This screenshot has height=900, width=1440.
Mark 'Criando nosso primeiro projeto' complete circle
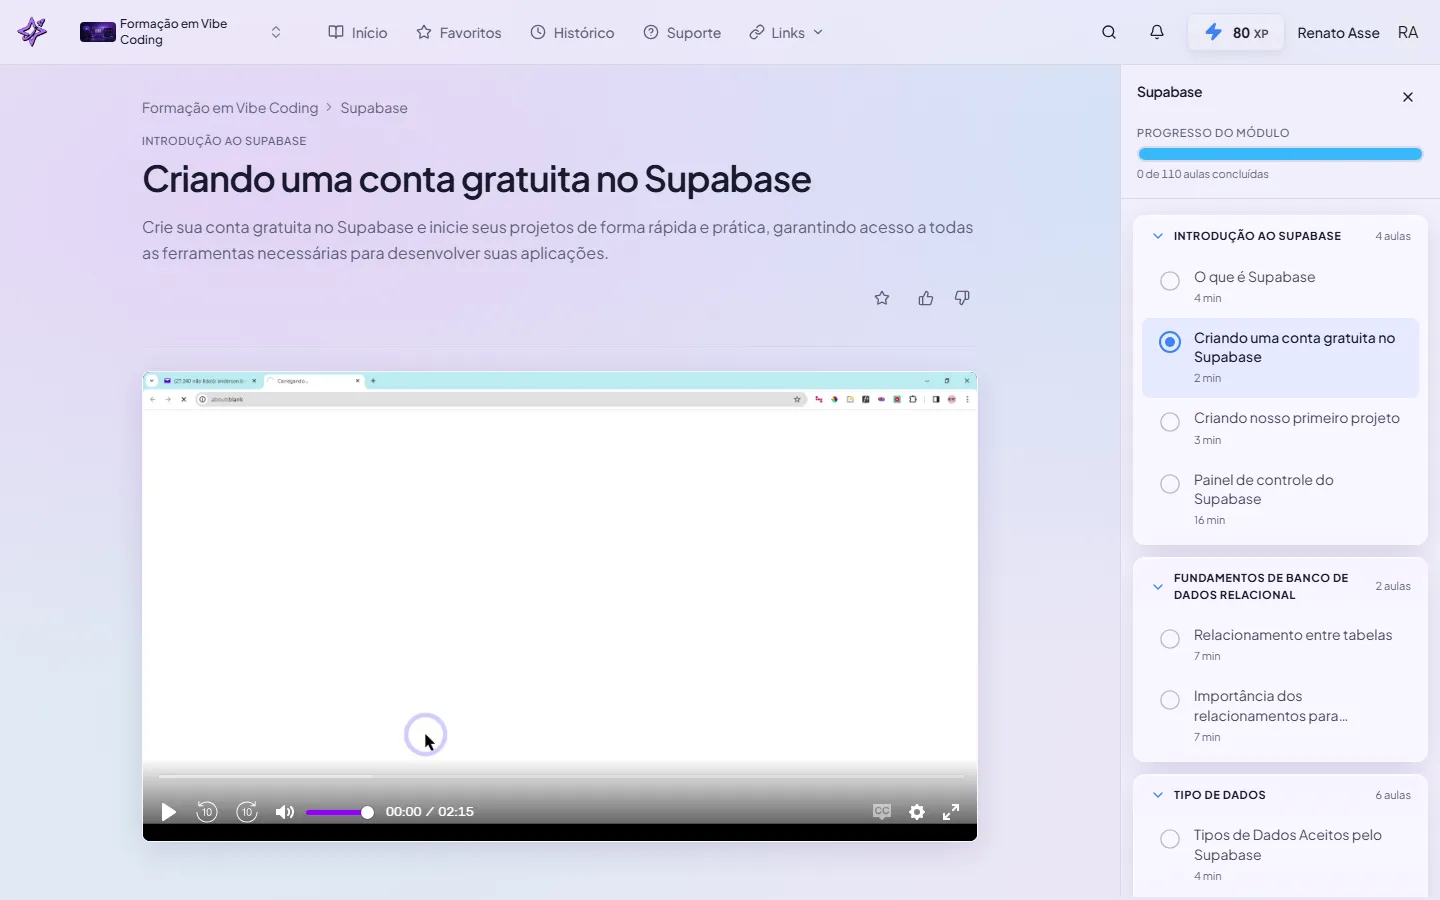coord(1170,422)
